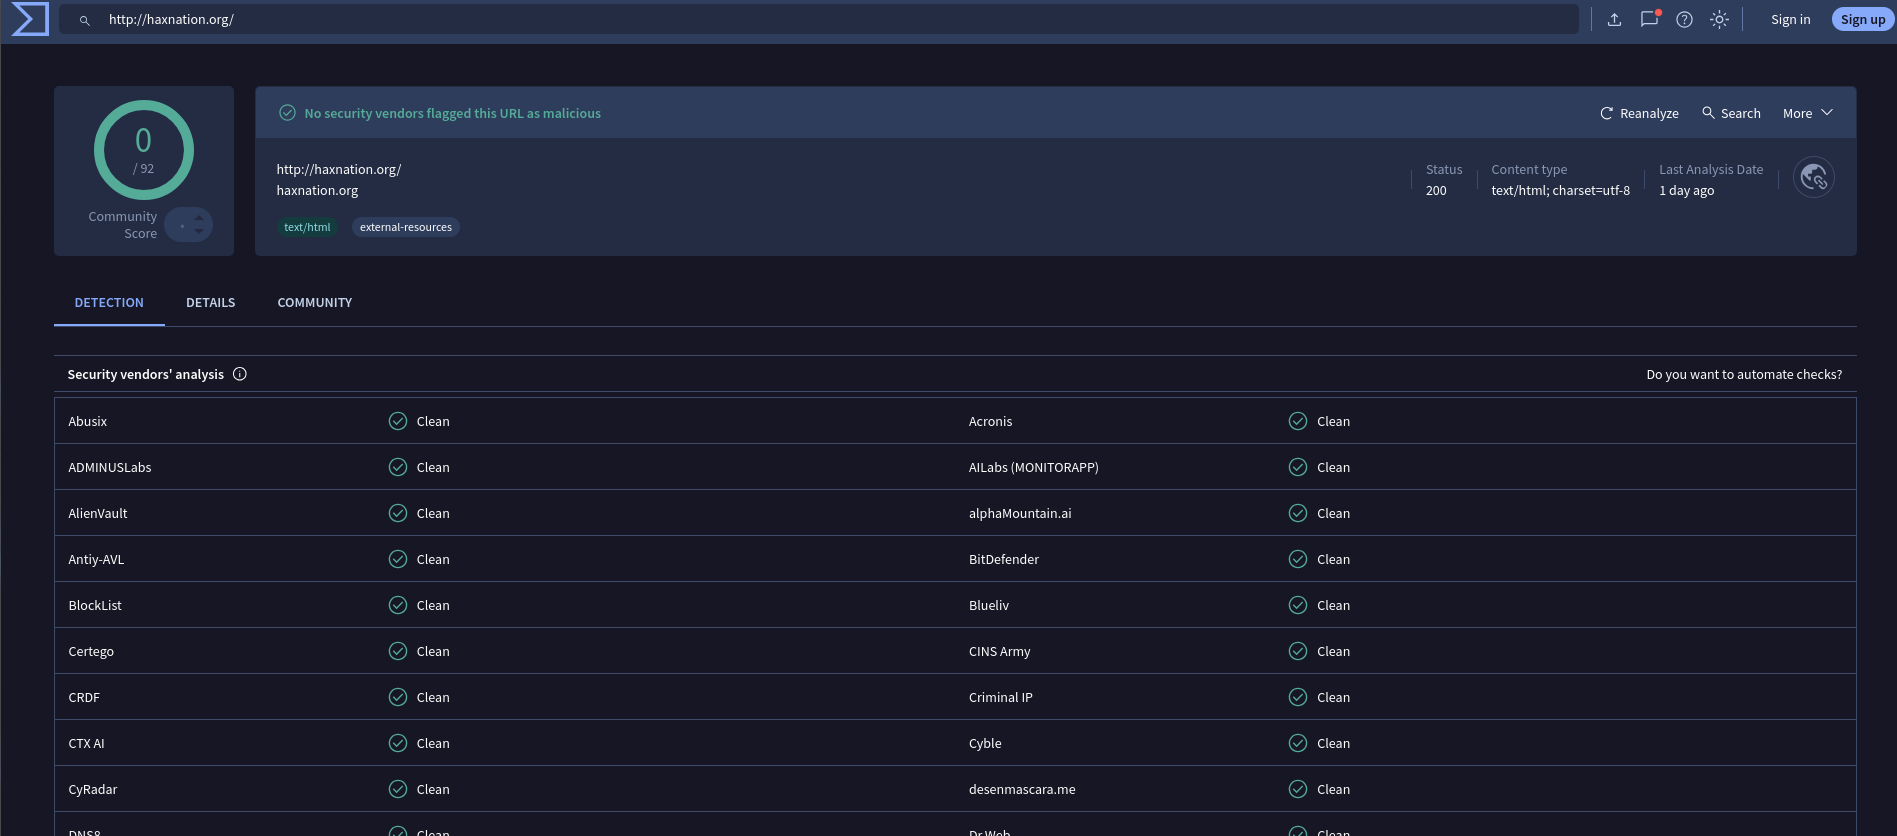The image size is (1897, 836).
Task: Click the Clean check icon for CTX AI
Action: tap(398, 743)
